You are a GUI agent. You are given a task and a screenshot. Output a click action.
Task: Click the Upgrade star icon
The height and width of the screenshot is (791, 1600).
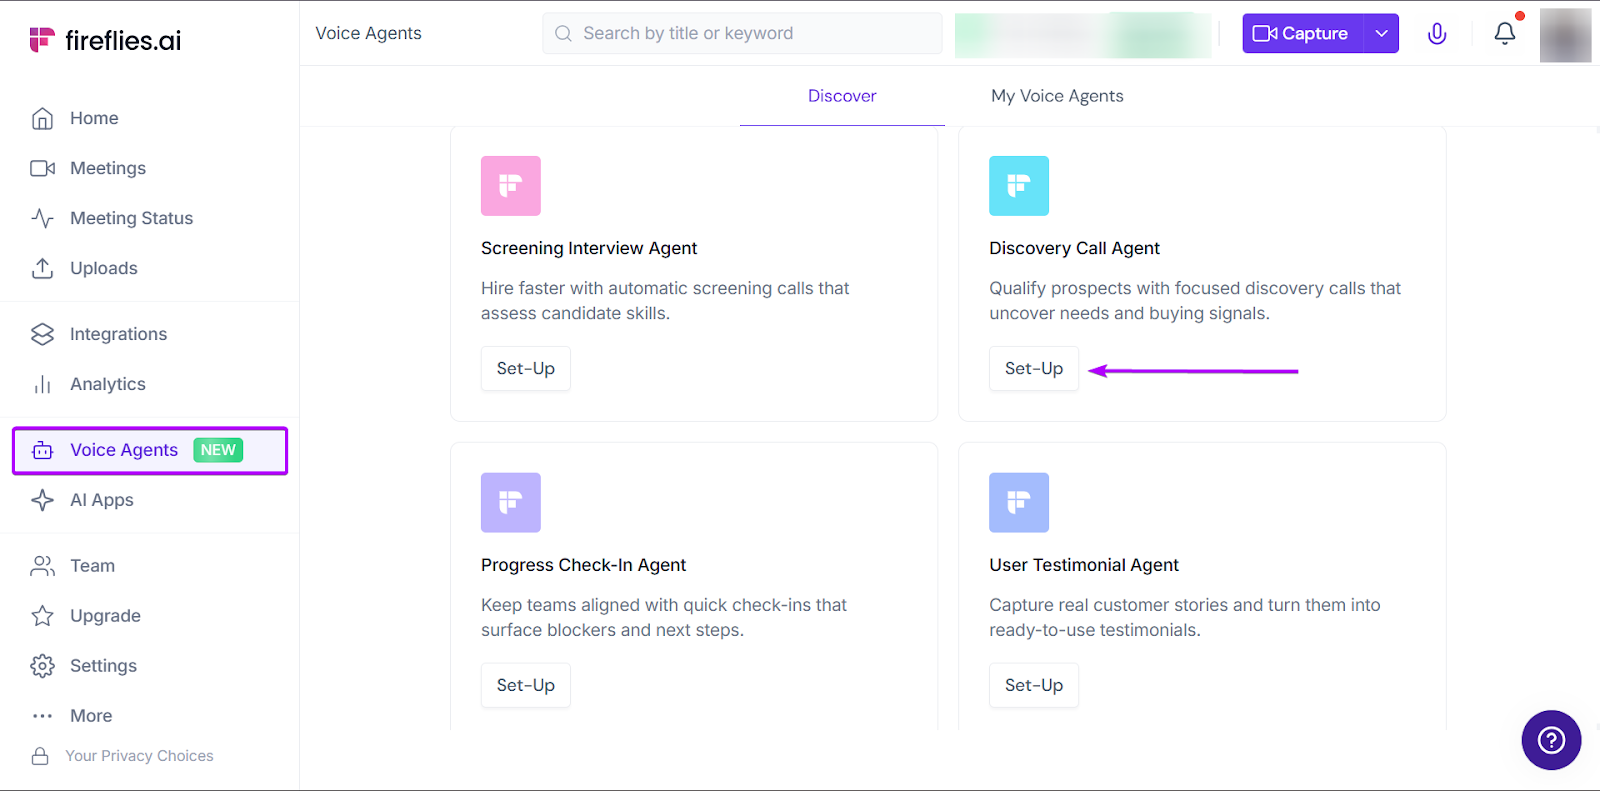pyautogui.click(x=42, y=616)
